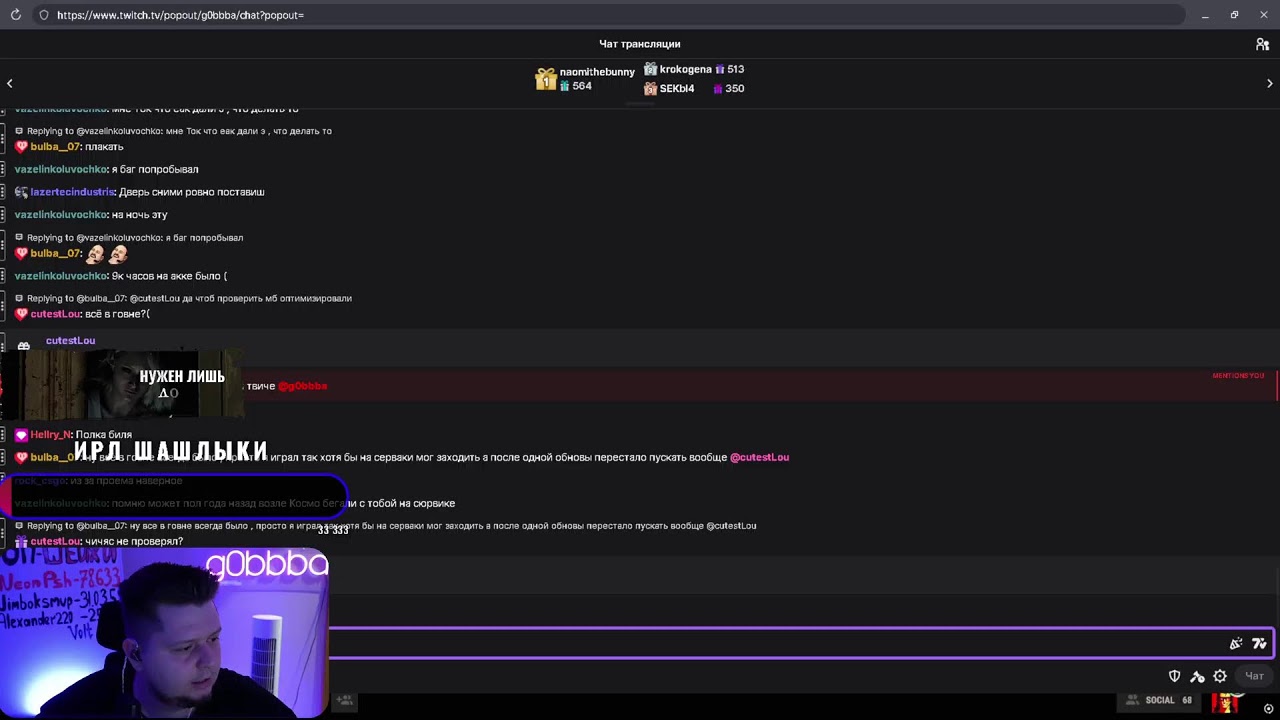Click username lazertecindustris in chat
This screenshot has width=1280, height=720.
click(73, 192)
